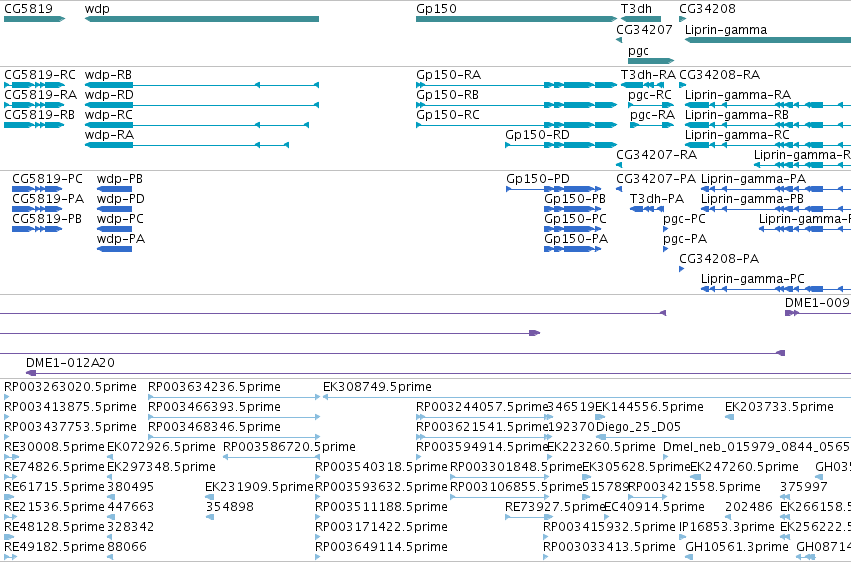
Task: Click the pgc gene bar
Action: [651, 61]
